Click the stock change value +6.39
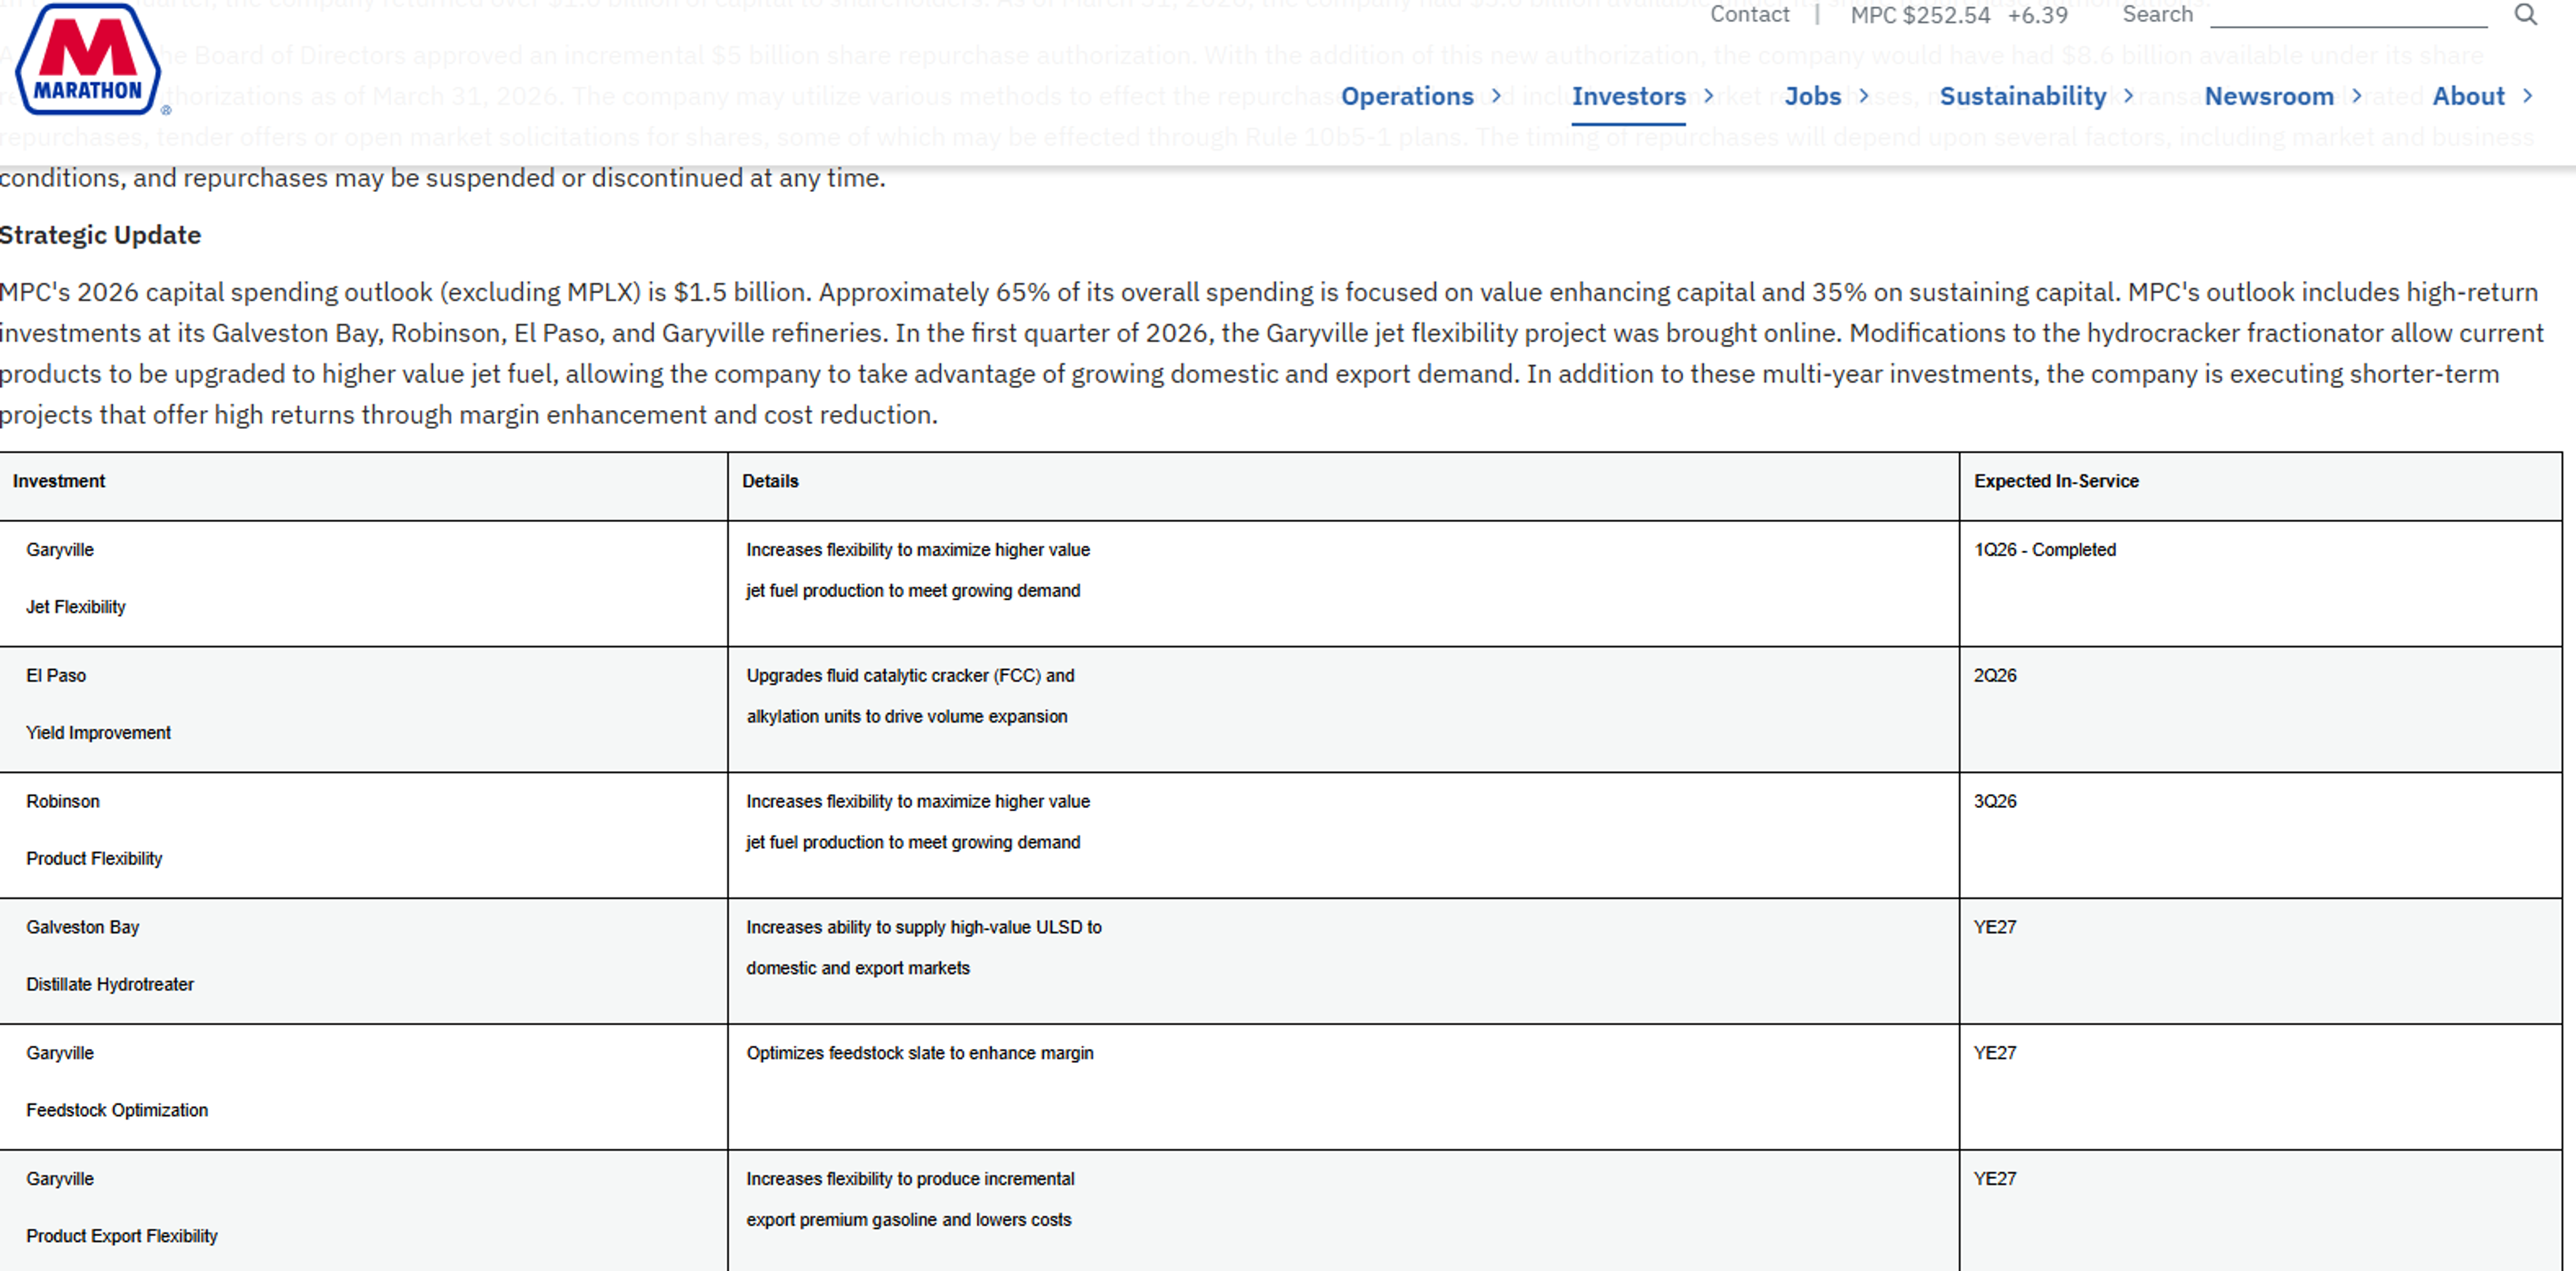Image resolution: width=2576 pixels, height=1271 pixels. point(2038,15)
